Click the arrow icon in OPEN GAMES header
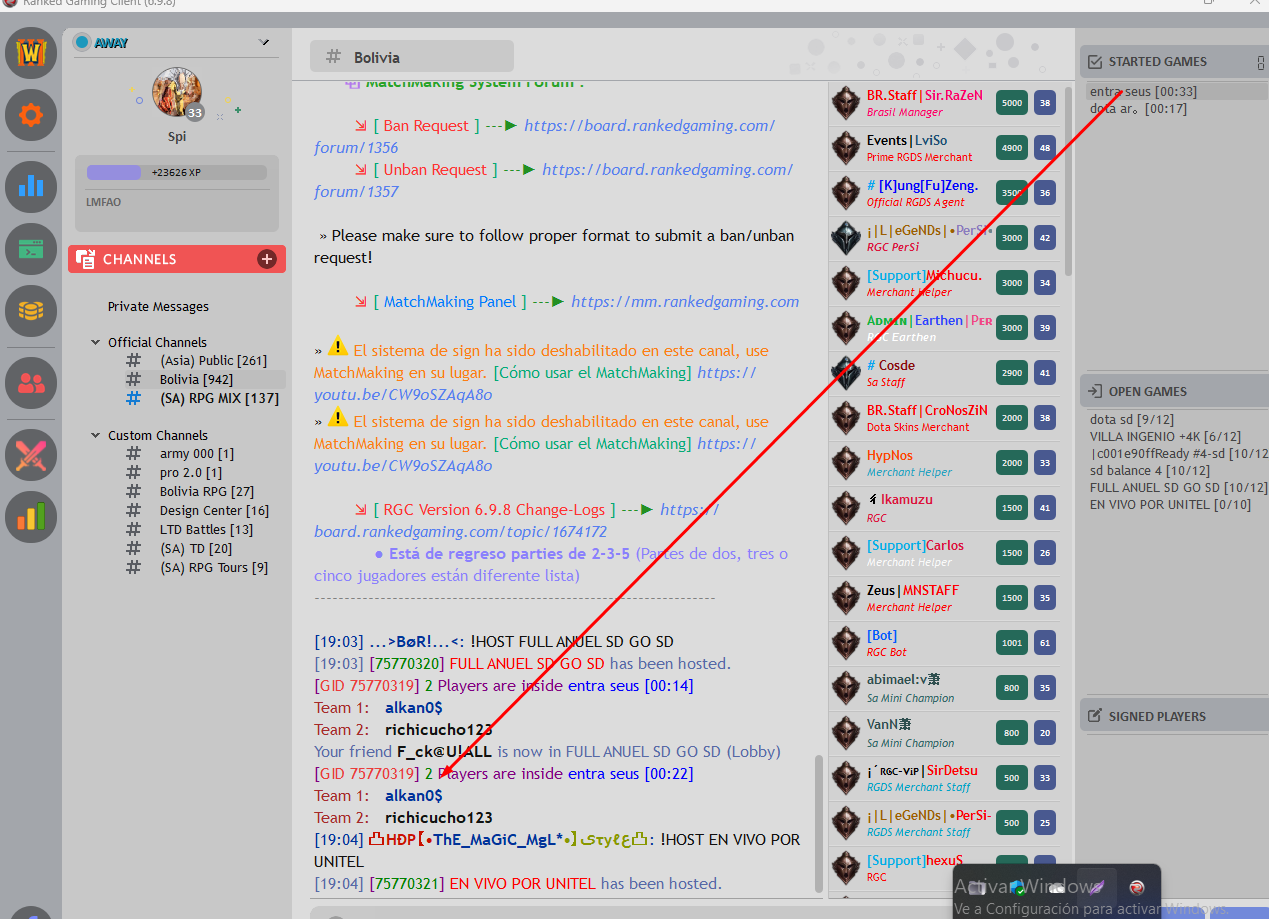This screenshot has height=919, width=1269. 1095,392
